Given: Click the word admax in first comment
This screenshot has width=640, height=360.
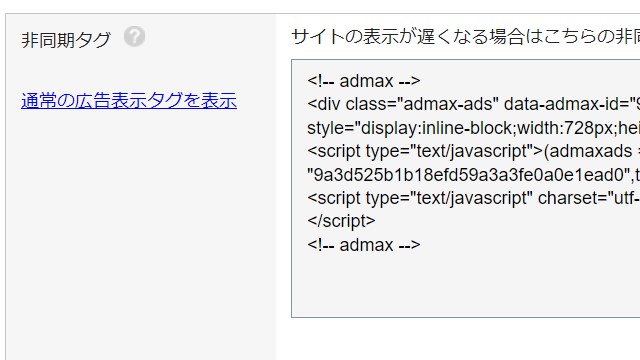Looking at the screenshot, I should click(x=366, y=81).
